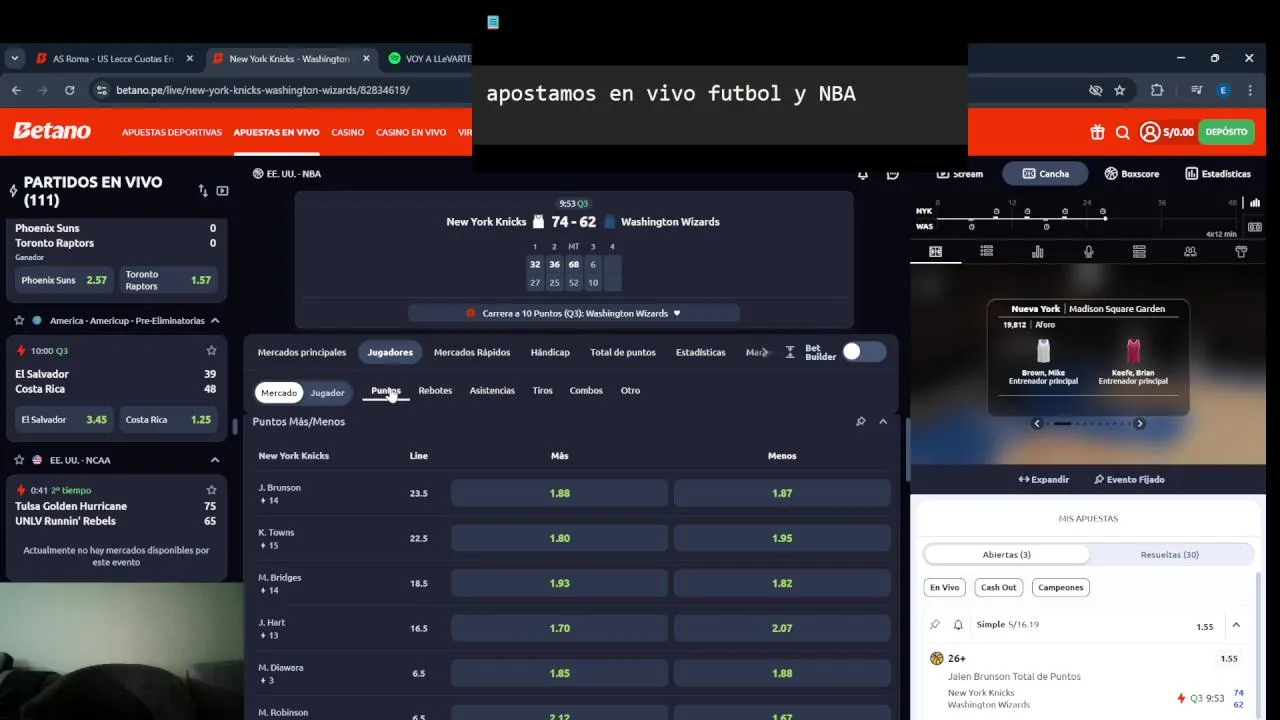Favorite the Tulsa vs UNLV match star
This screenshot has width=1280, height=720.
point(211,490)
